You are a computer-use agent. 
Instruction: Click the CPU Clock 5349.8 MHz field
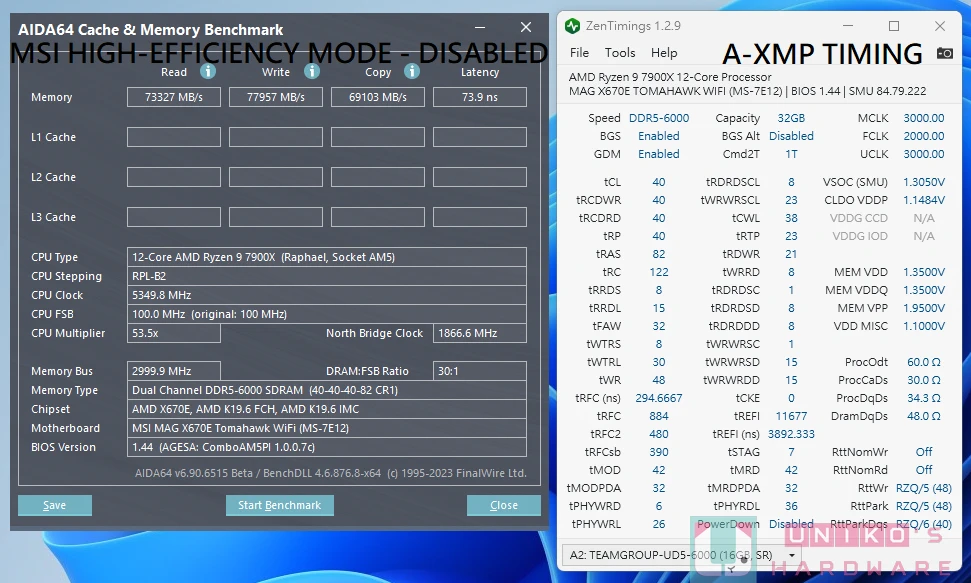pyautogui.click(x=327, y=295)
